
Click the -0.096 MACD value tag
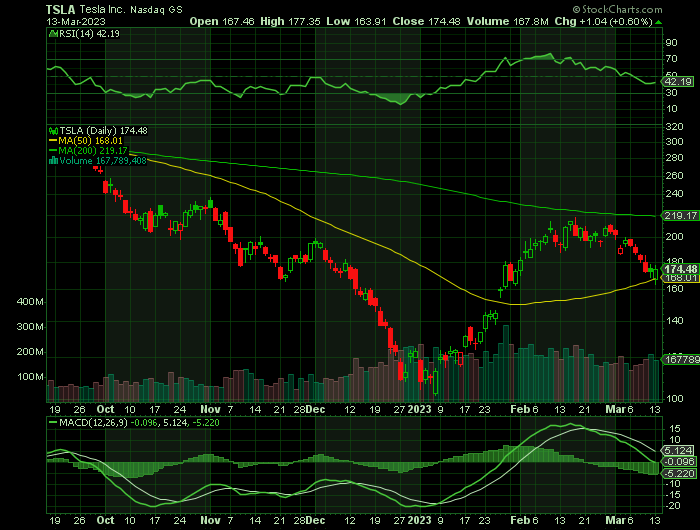pos(680,462)
